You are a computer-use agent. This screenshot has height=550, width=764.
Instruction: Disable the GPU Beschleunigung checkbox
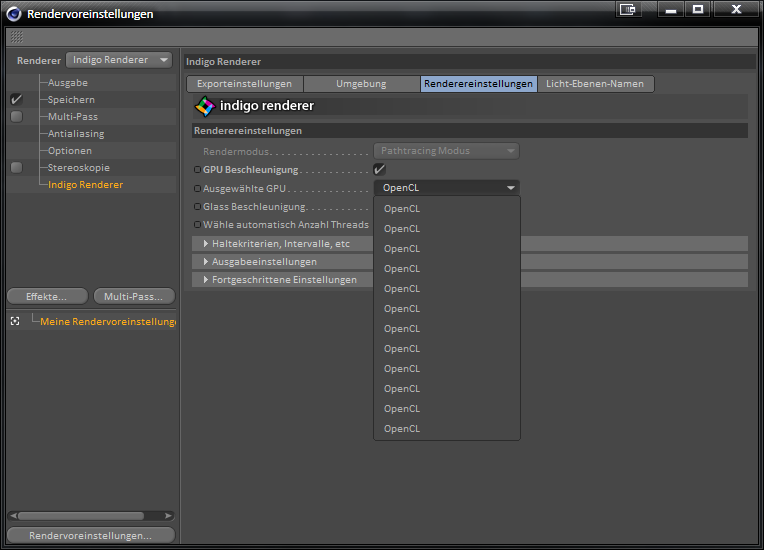tap(379, 169)
